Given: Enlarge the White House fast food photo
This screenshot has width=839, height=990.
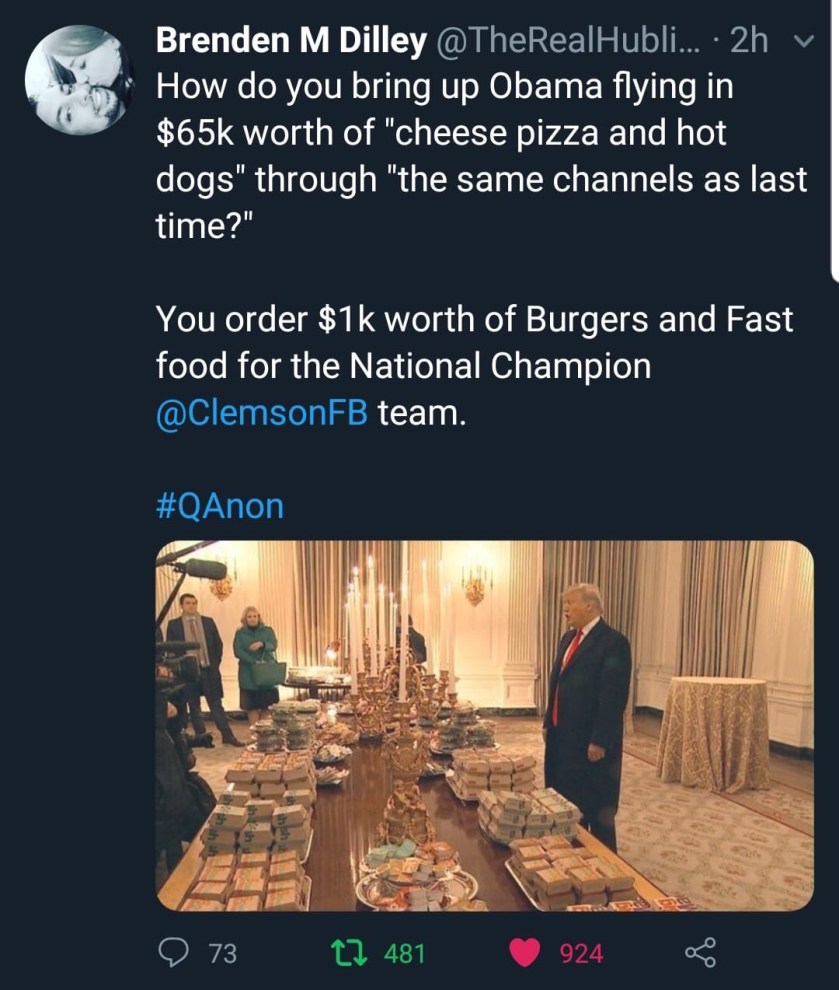Looking at the screenshot, I should 484,725.
